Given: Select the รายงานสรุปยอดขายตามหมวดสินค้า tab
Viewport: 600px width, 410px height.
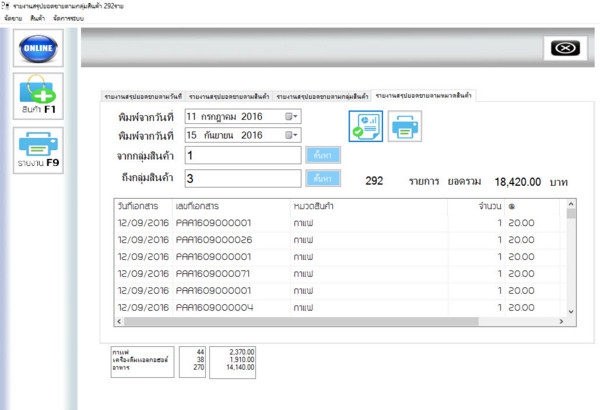Looking at the screenshot, I should pos(424,95).
